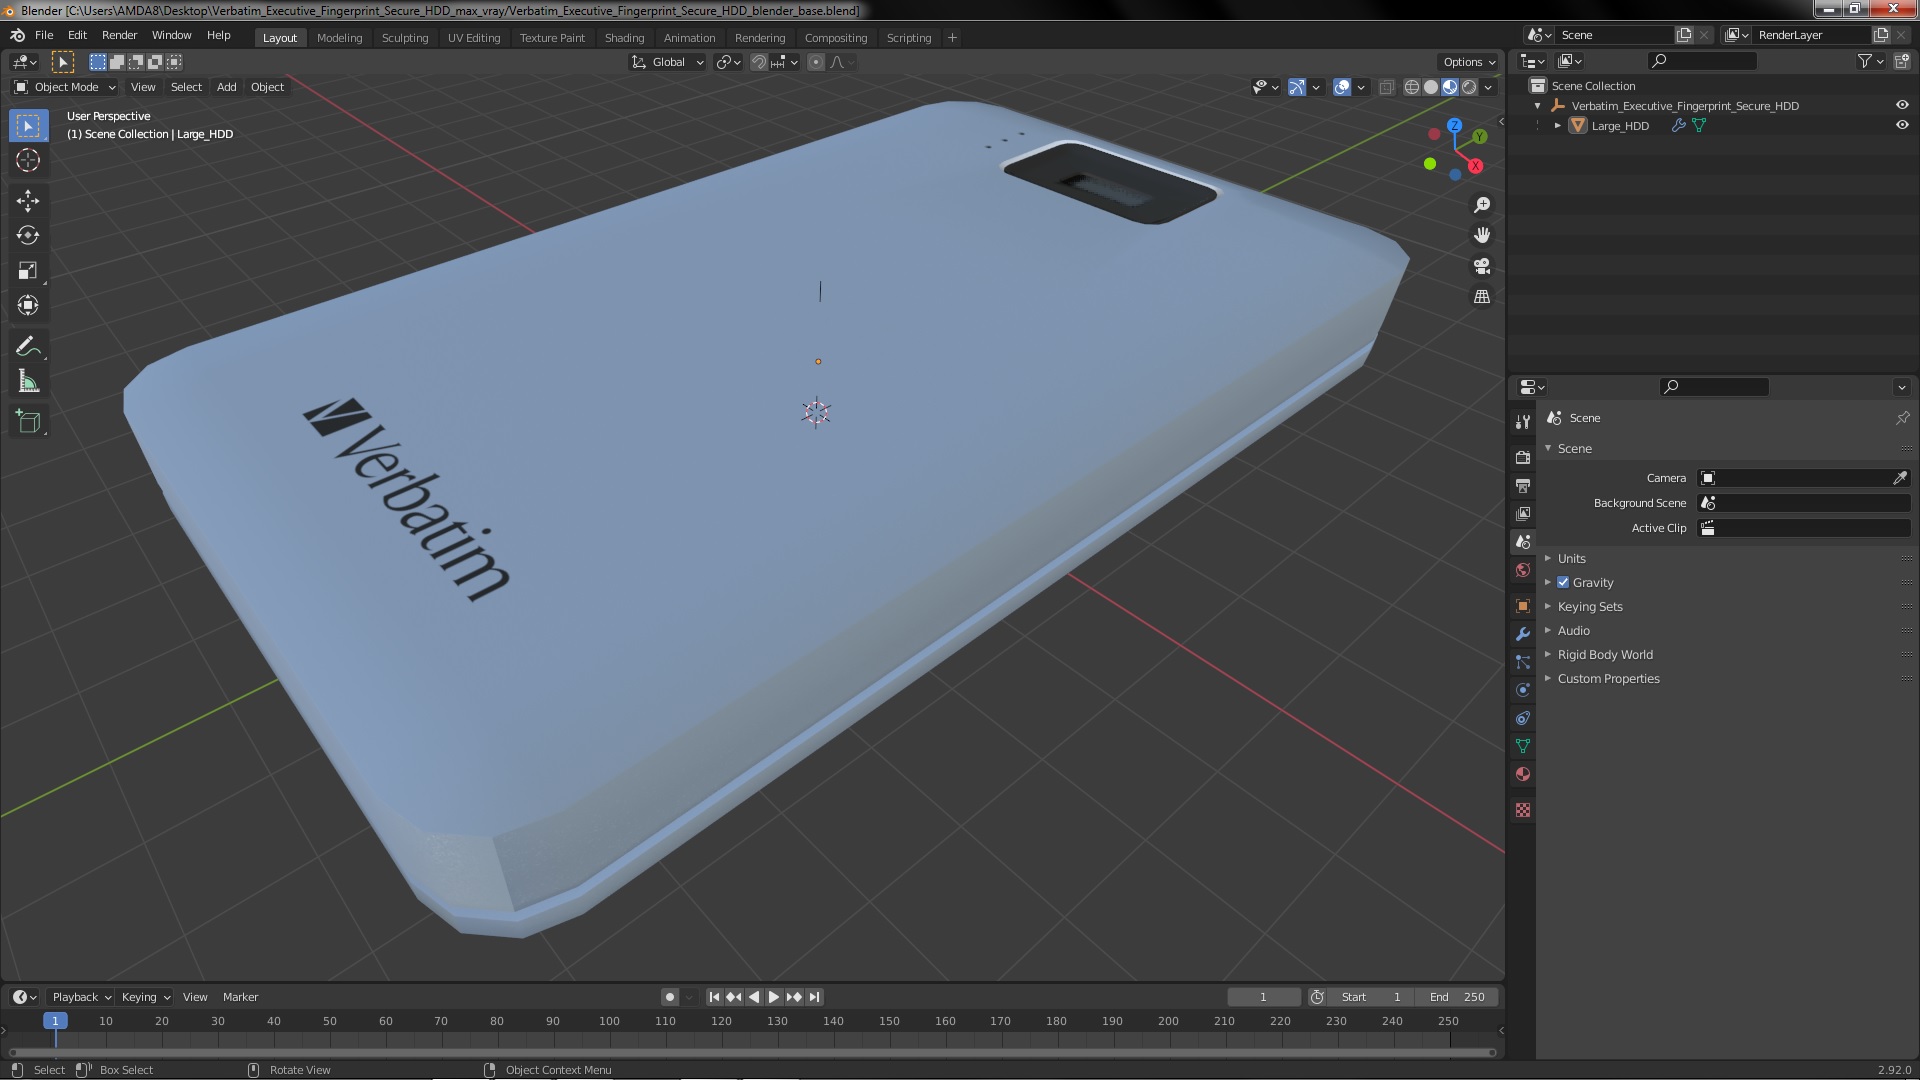Expand the Large_HDD tree item
This screenshot has height=1080, width=1920.
1557,125
